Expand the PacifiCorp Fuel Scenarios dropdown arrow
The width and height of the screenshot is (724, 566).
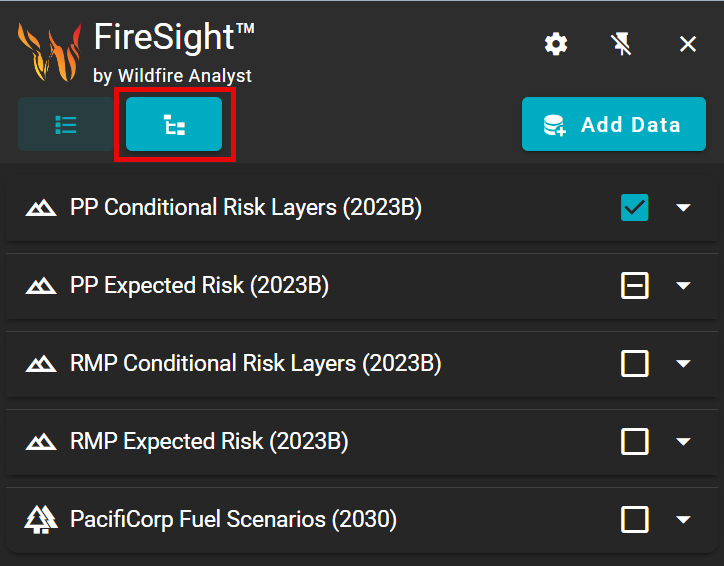pyautogui.click(x=684, y=520)
